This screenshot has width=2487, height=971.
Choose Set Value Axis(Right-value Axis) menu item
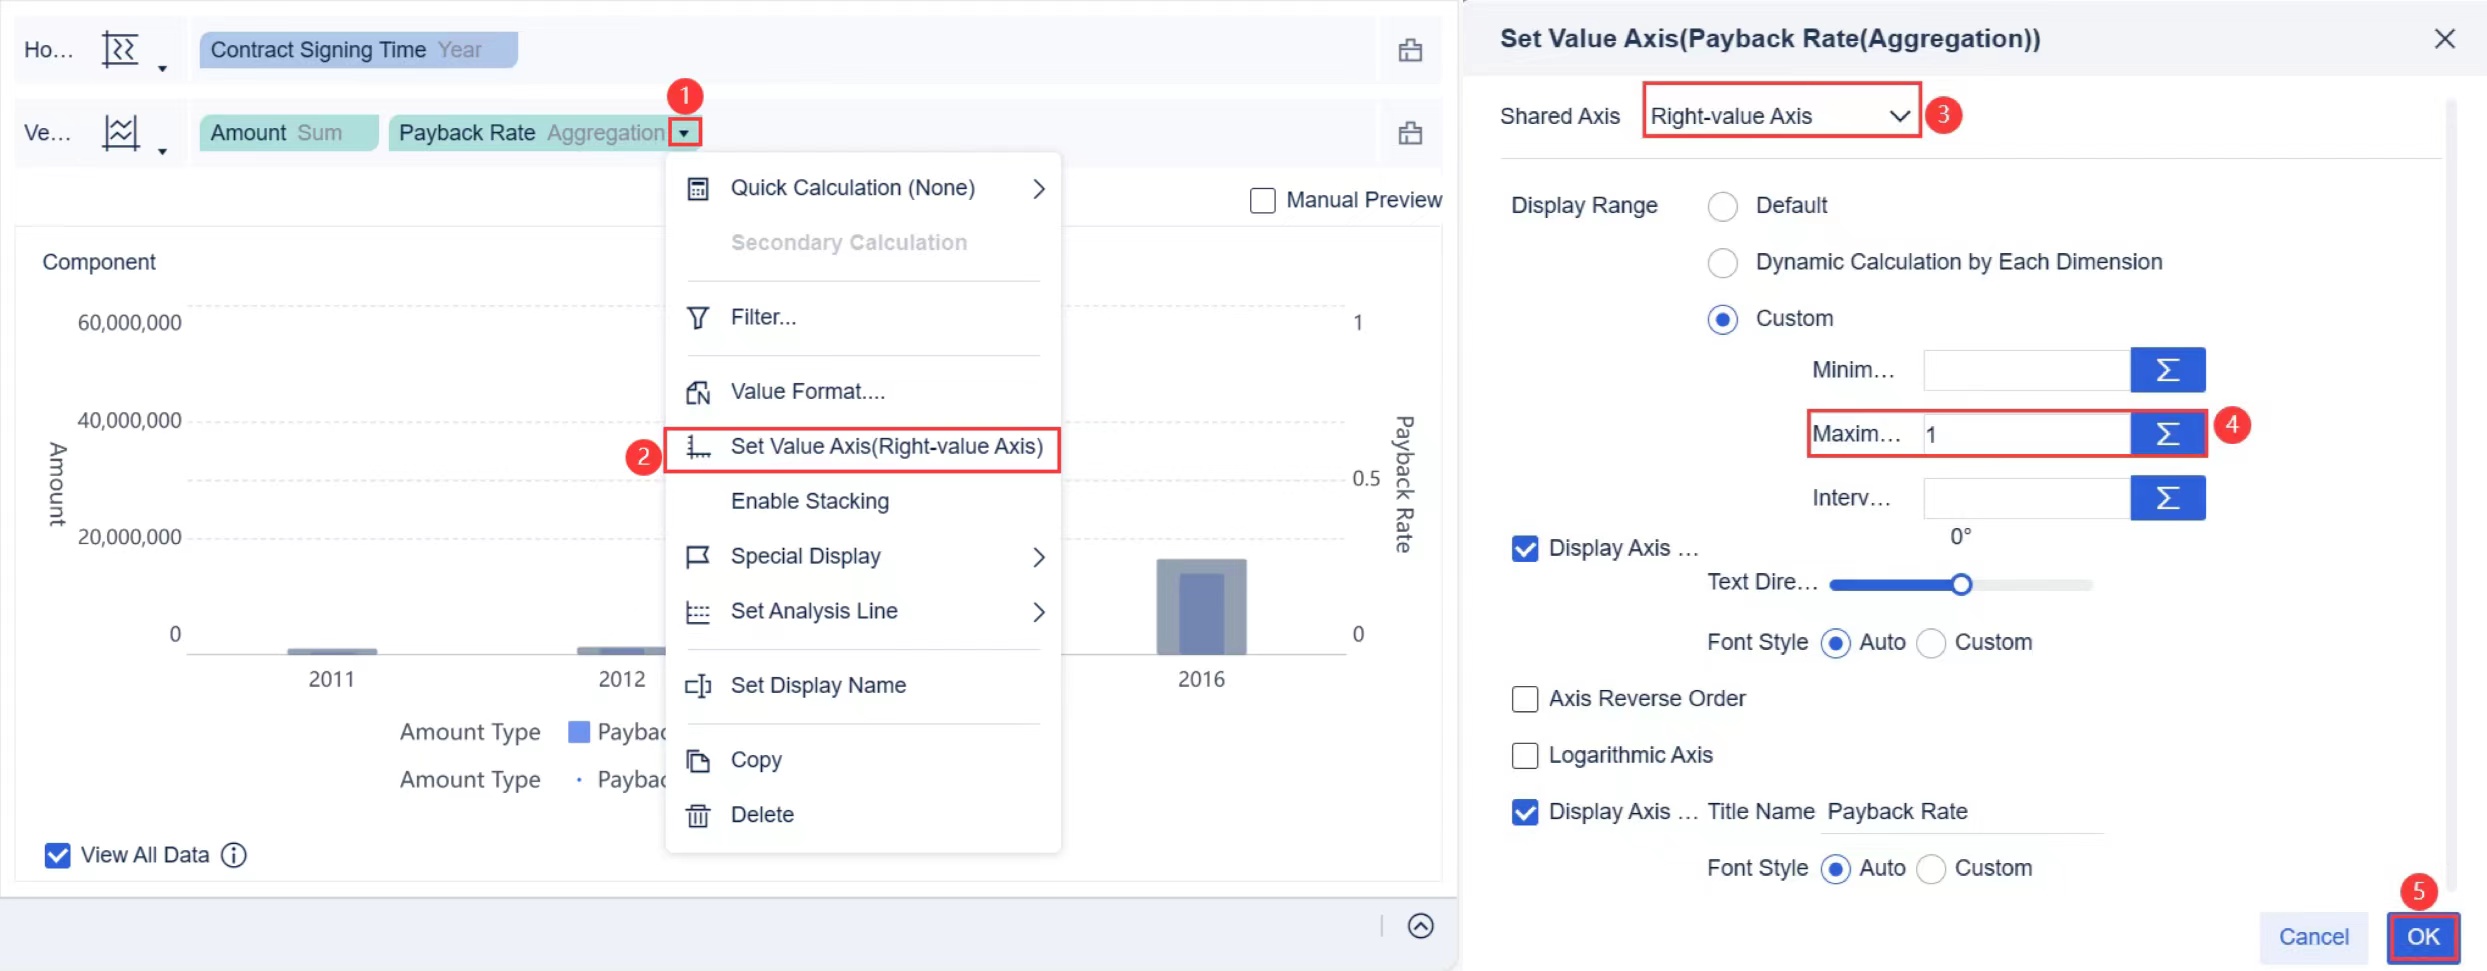(x=885, y=446)
